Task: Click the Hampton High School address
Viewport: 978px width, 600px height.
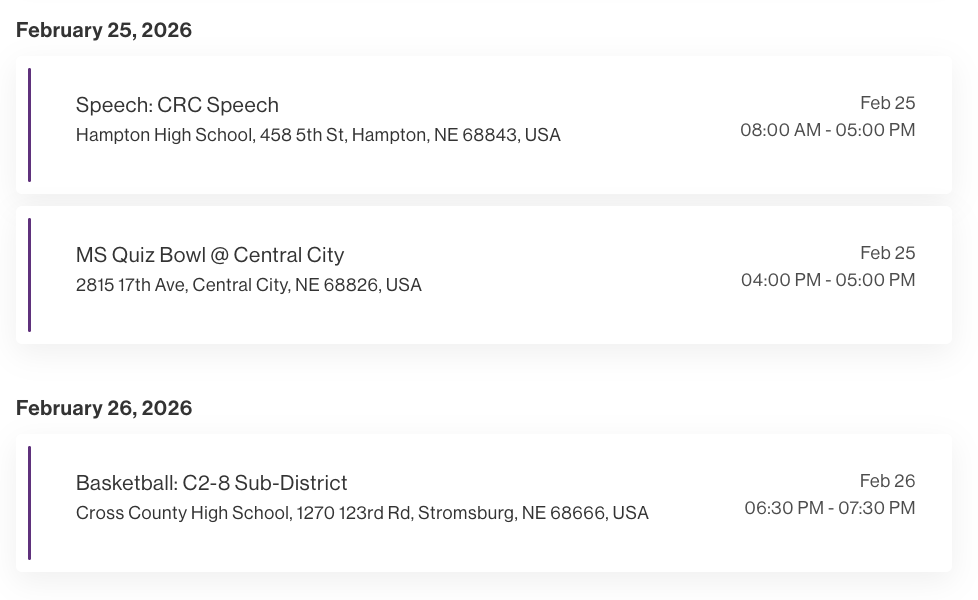Action: click(318, 135)
